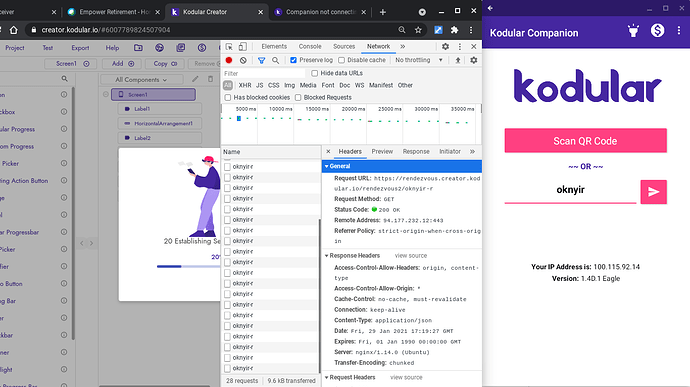Bookmark page with star icon

point(418,30)
